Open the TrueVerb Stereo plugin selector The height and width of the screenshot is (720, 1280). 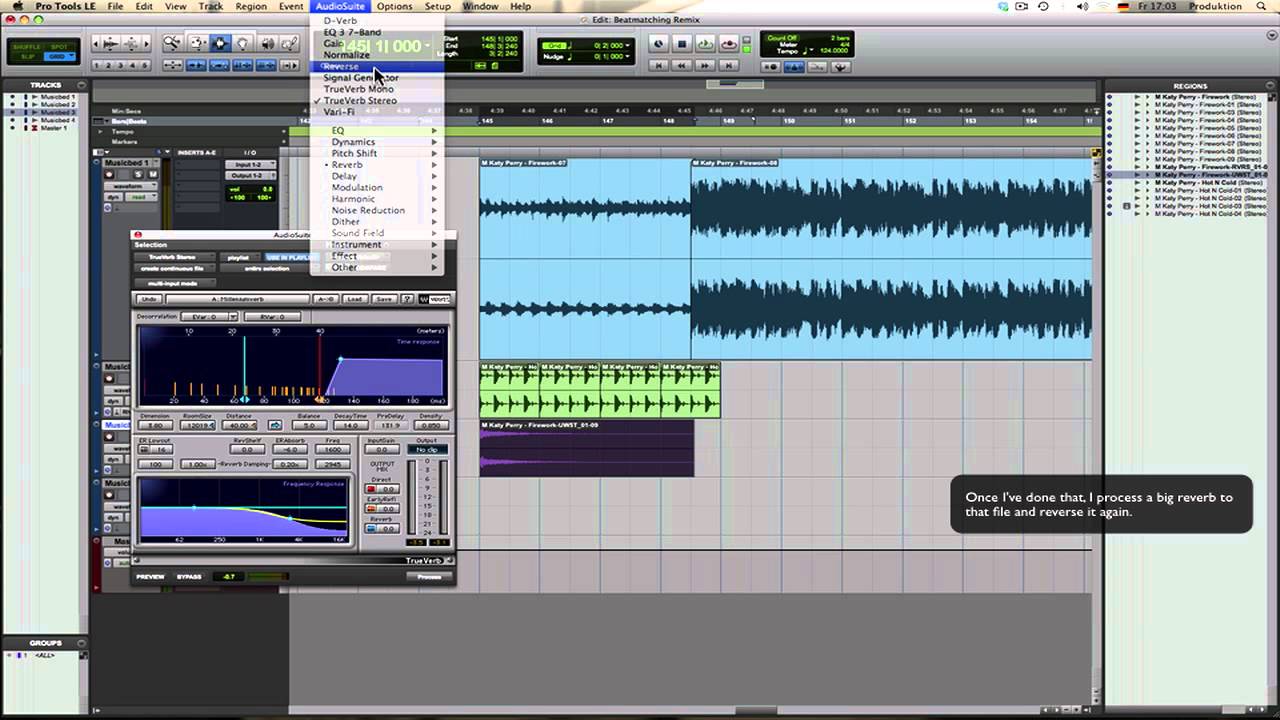[174, 257]
